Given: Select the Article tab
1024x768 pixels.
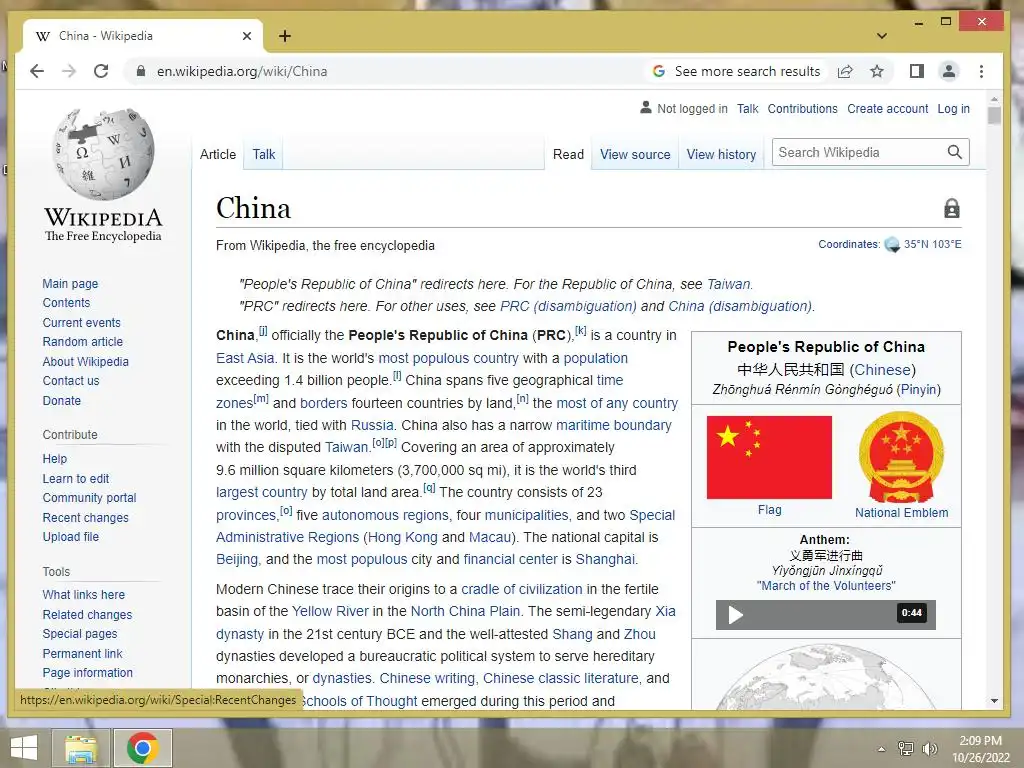Looking at the screenshot, I should click(217, 155).
